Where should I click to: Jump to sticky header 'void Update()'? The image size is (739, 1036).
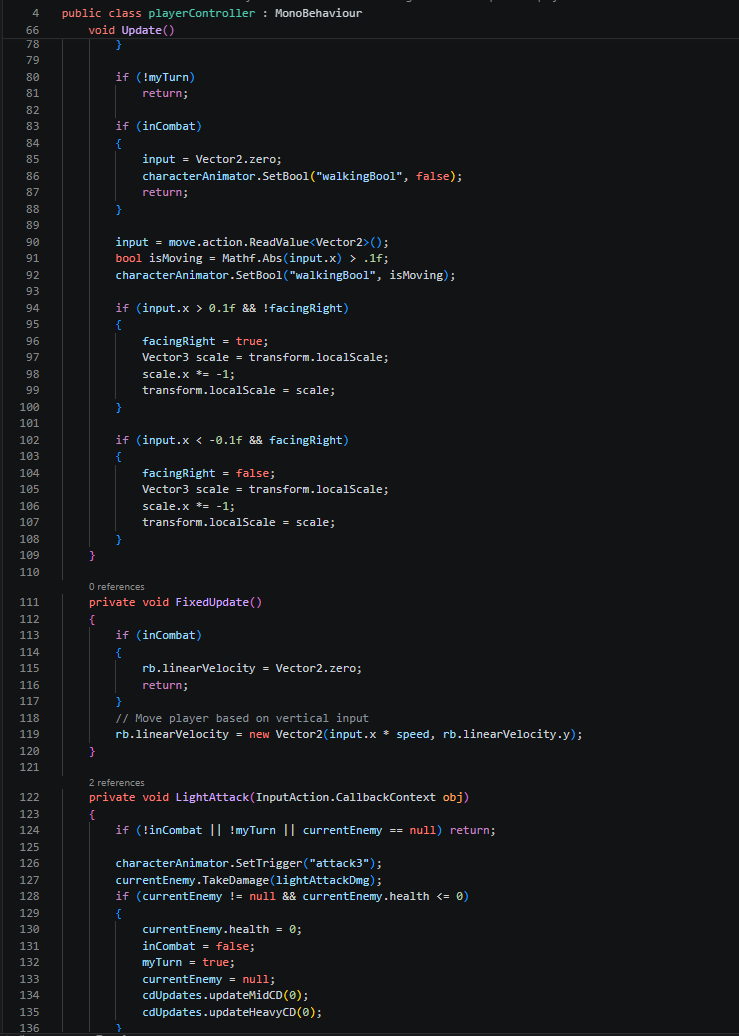click(132, 30)
